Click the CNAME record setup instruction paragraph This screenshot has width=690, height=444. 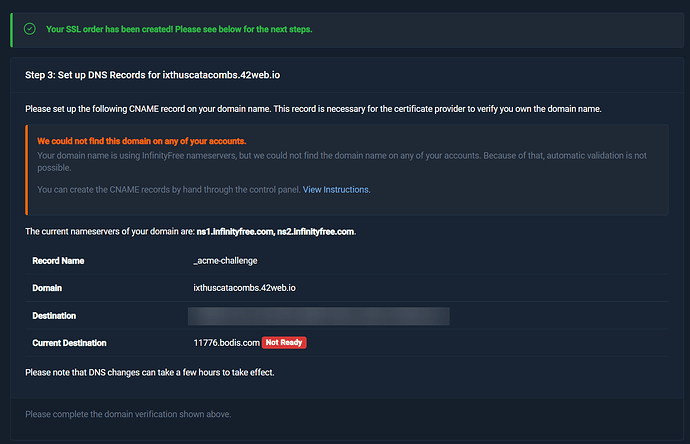[x=313, y=109]
